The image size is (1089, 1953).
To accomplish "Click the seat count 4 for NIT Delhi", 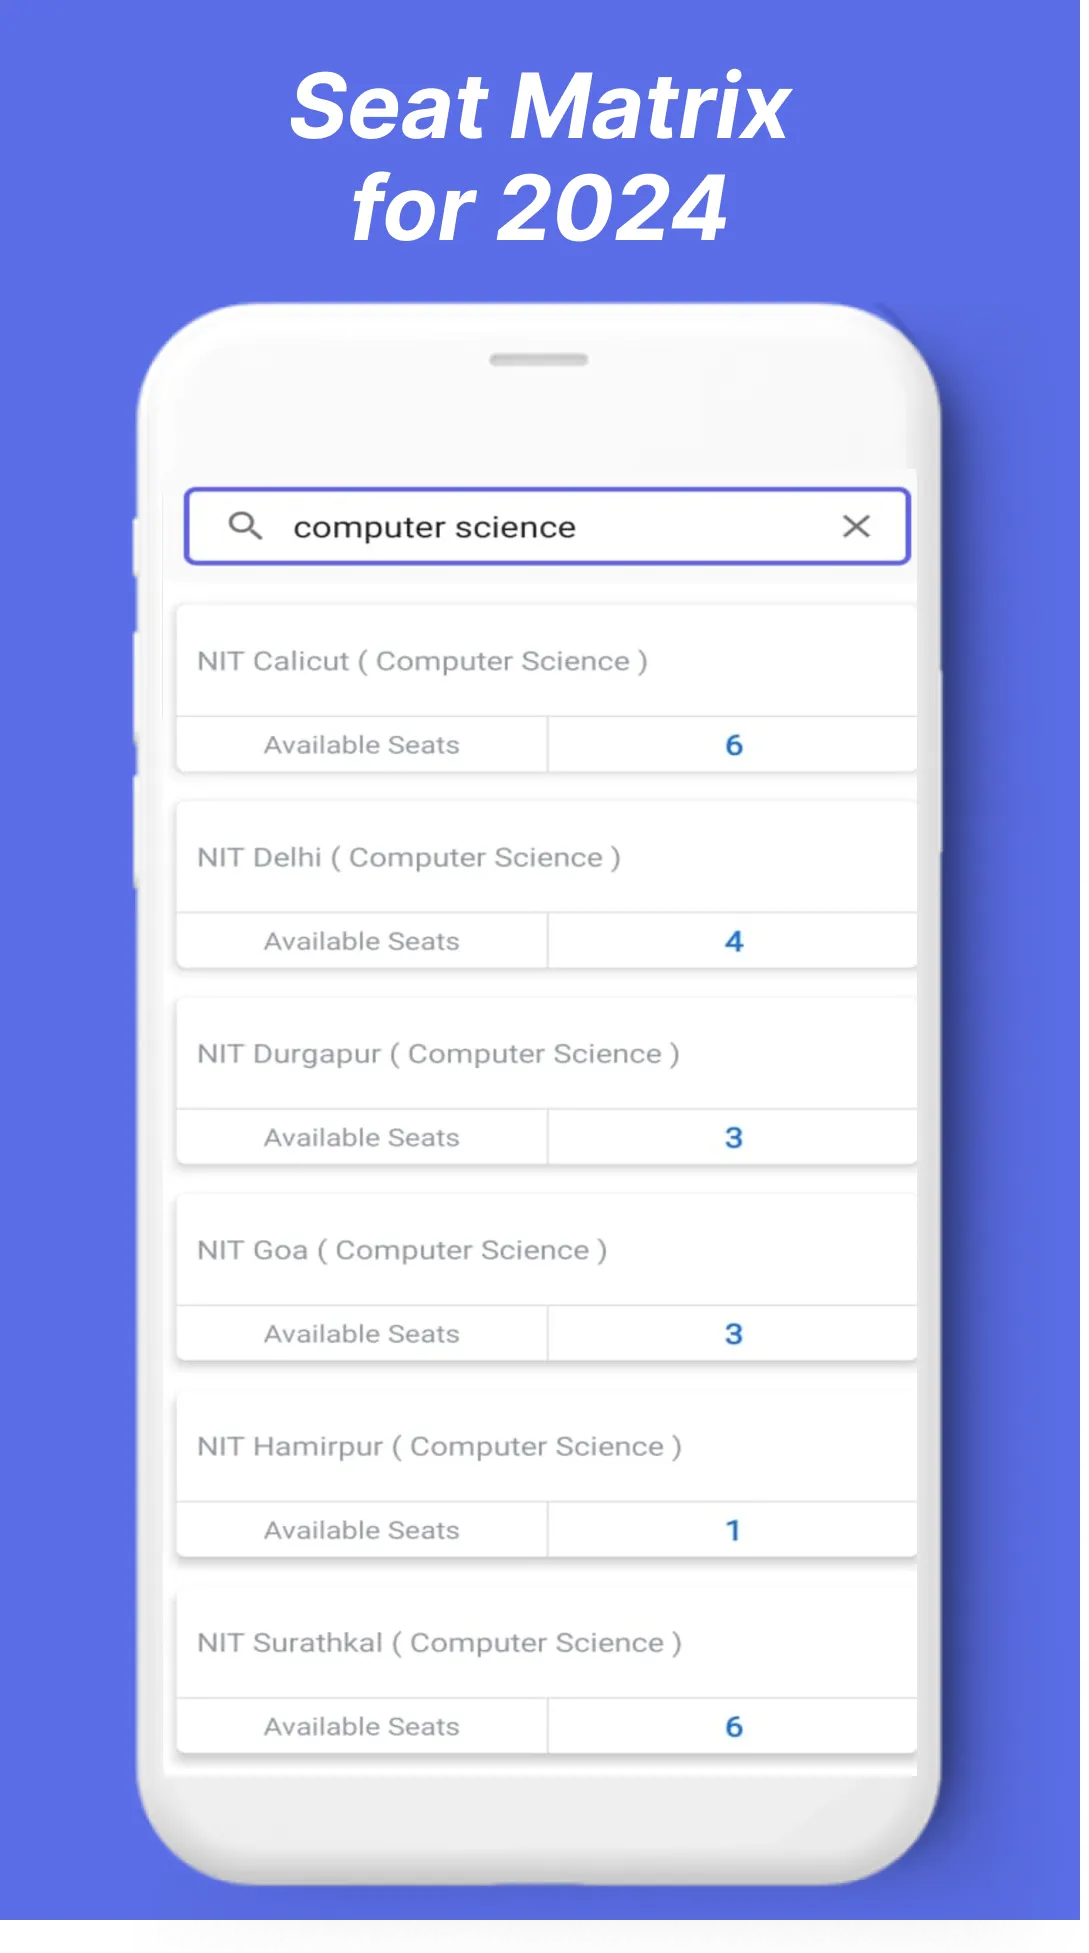I will pyautogui.click(x=733, y=940).
